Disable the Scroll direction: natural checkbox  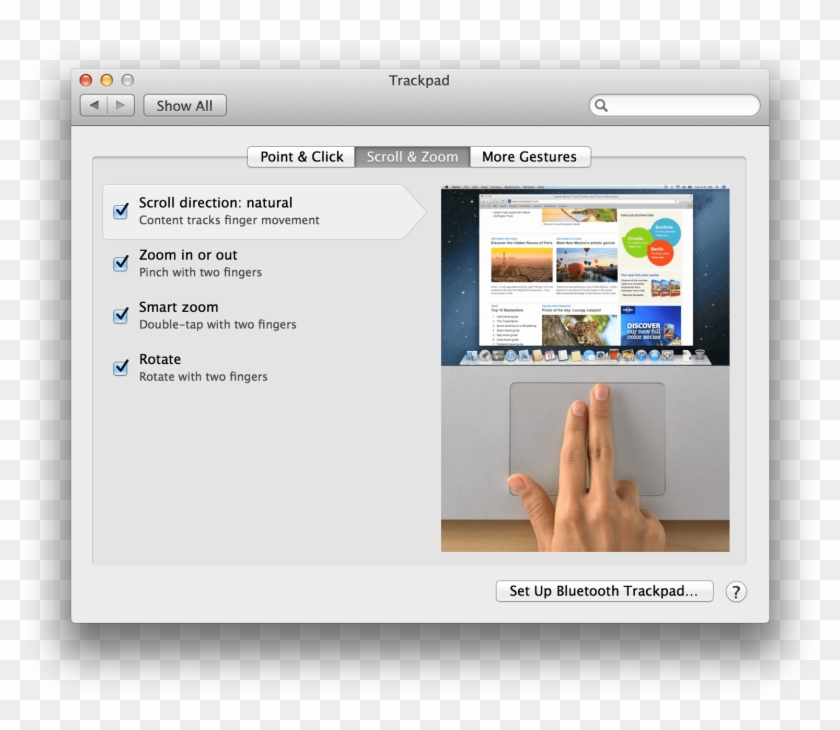tap(121, 211)
